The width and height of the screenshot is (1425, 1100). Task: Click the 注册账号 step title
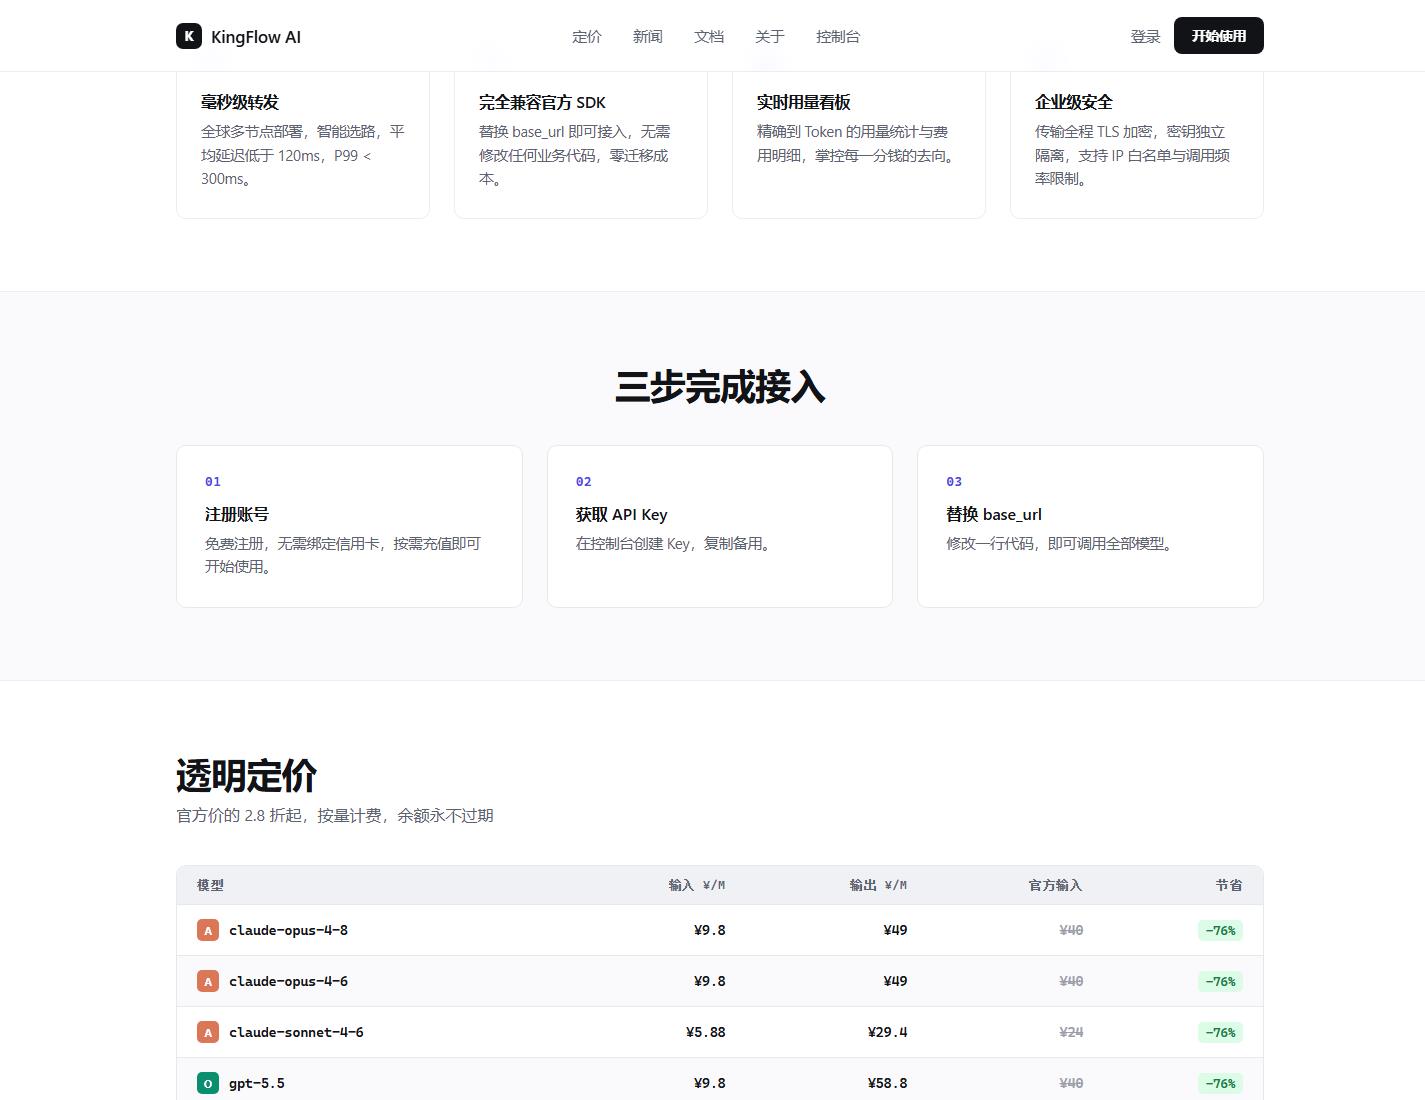237,514
